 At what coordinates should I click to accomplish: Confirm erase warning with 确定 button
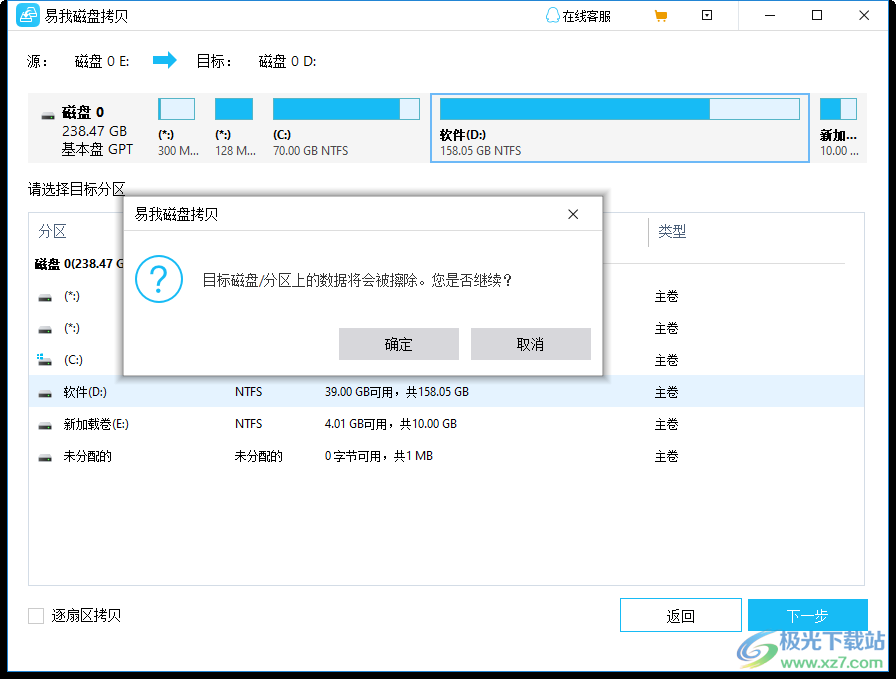[398, 344]
